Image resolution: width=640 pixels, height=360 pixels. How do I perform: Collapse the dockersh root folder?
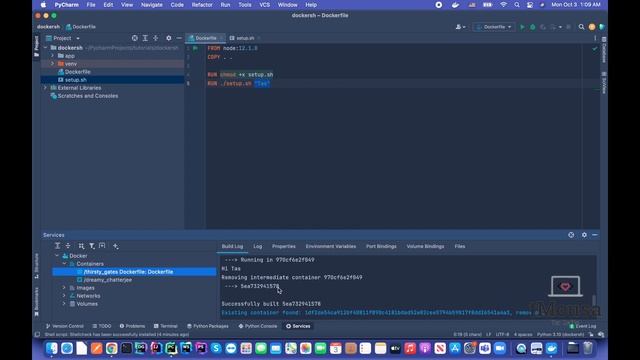click(x=46, y=48)
